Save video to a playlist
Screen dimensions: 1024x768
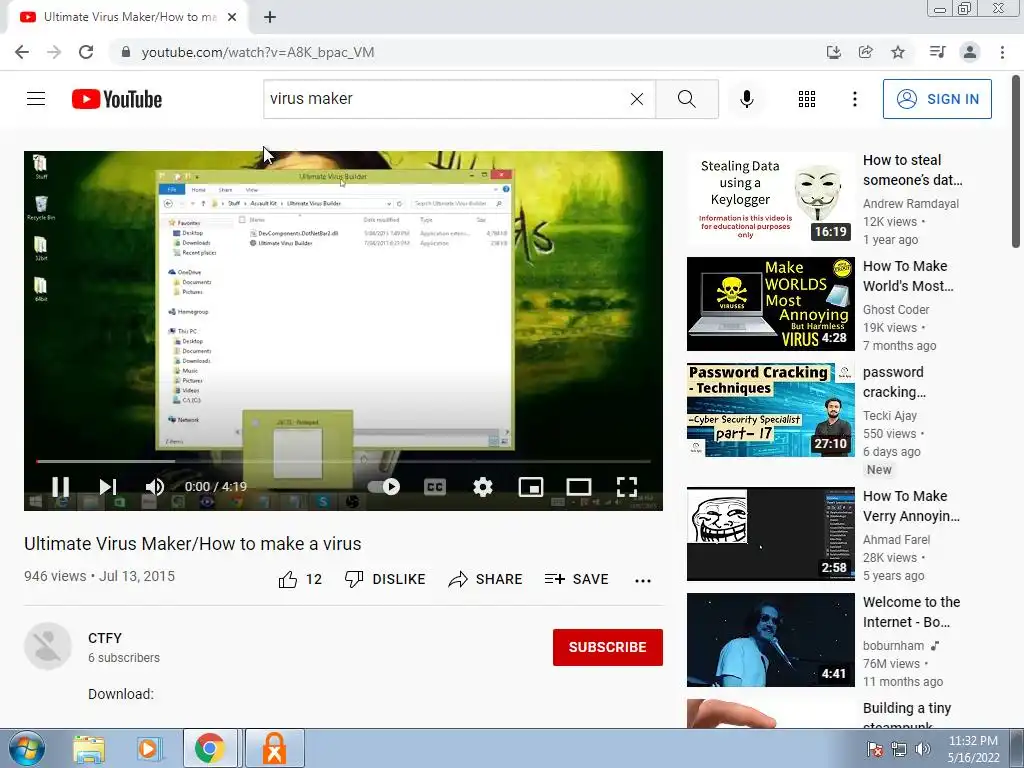pyautogui.click(x=577, y=579)
